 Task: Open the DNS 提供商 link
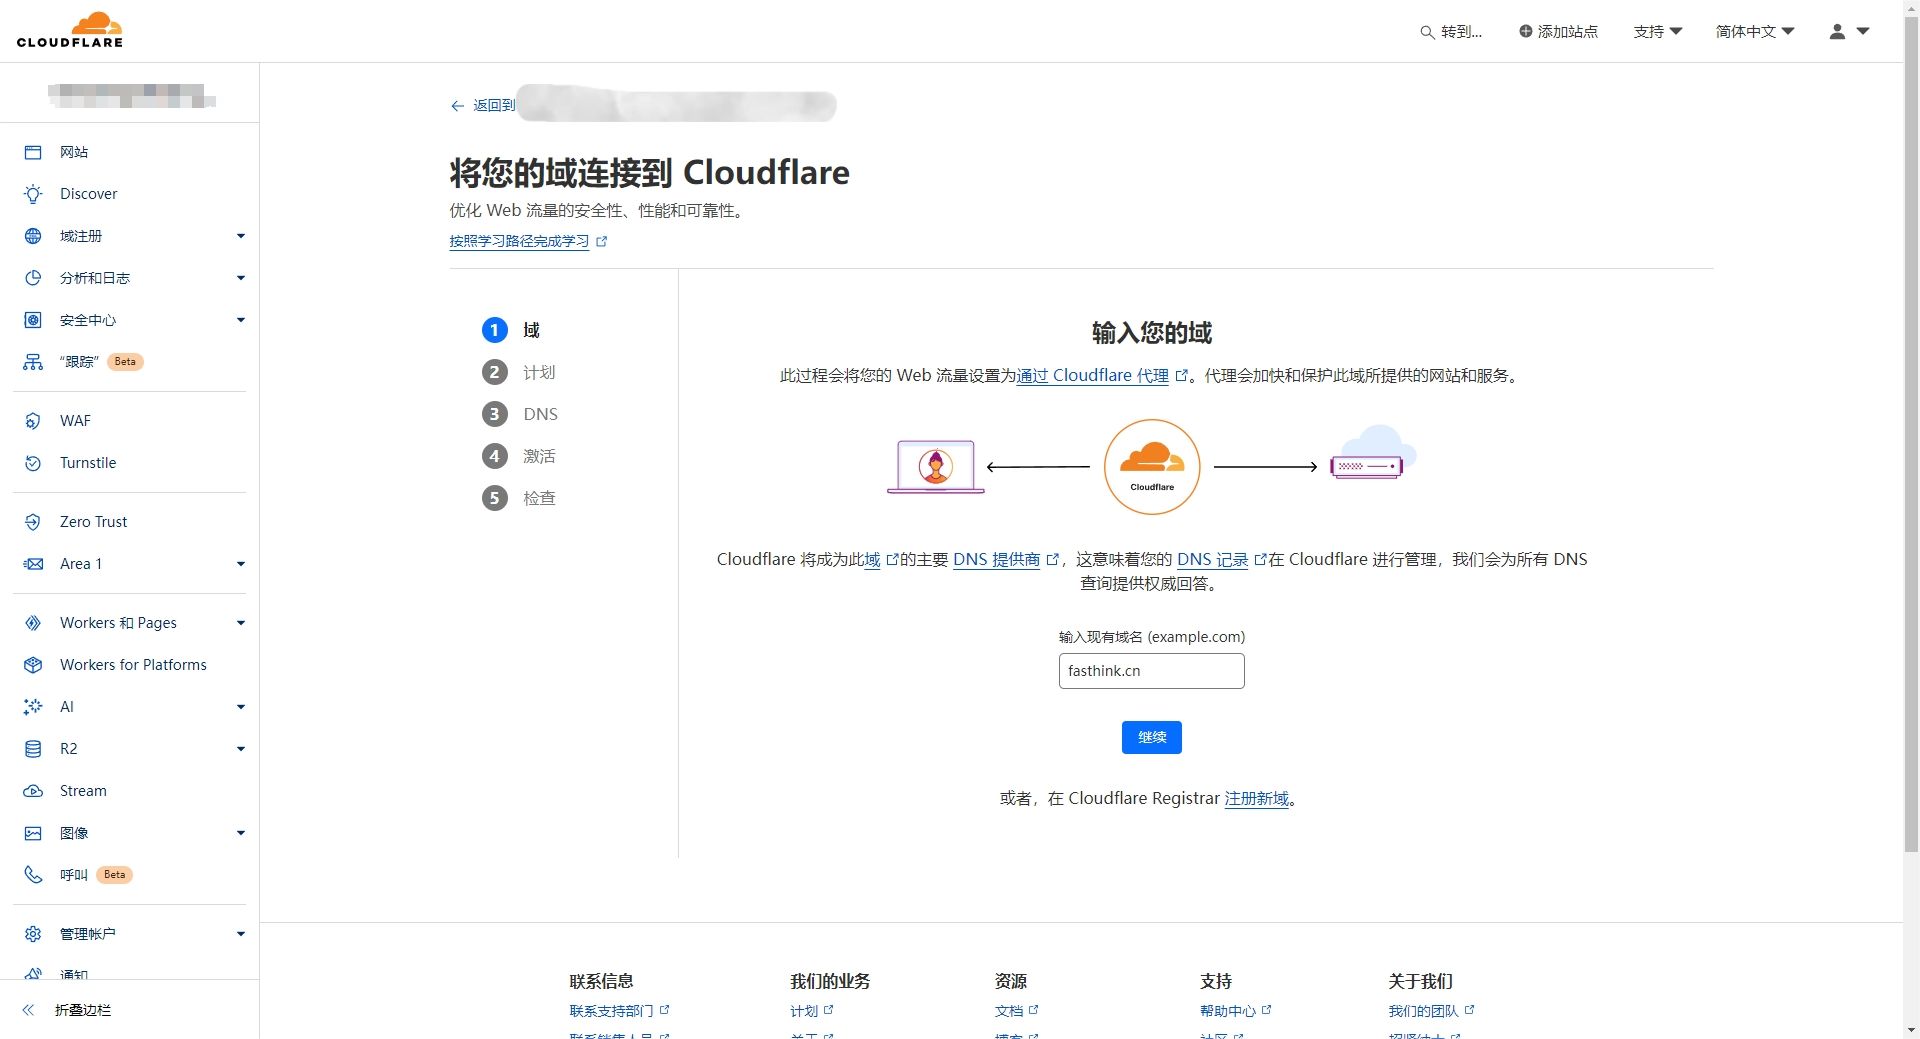pos(996,560)
